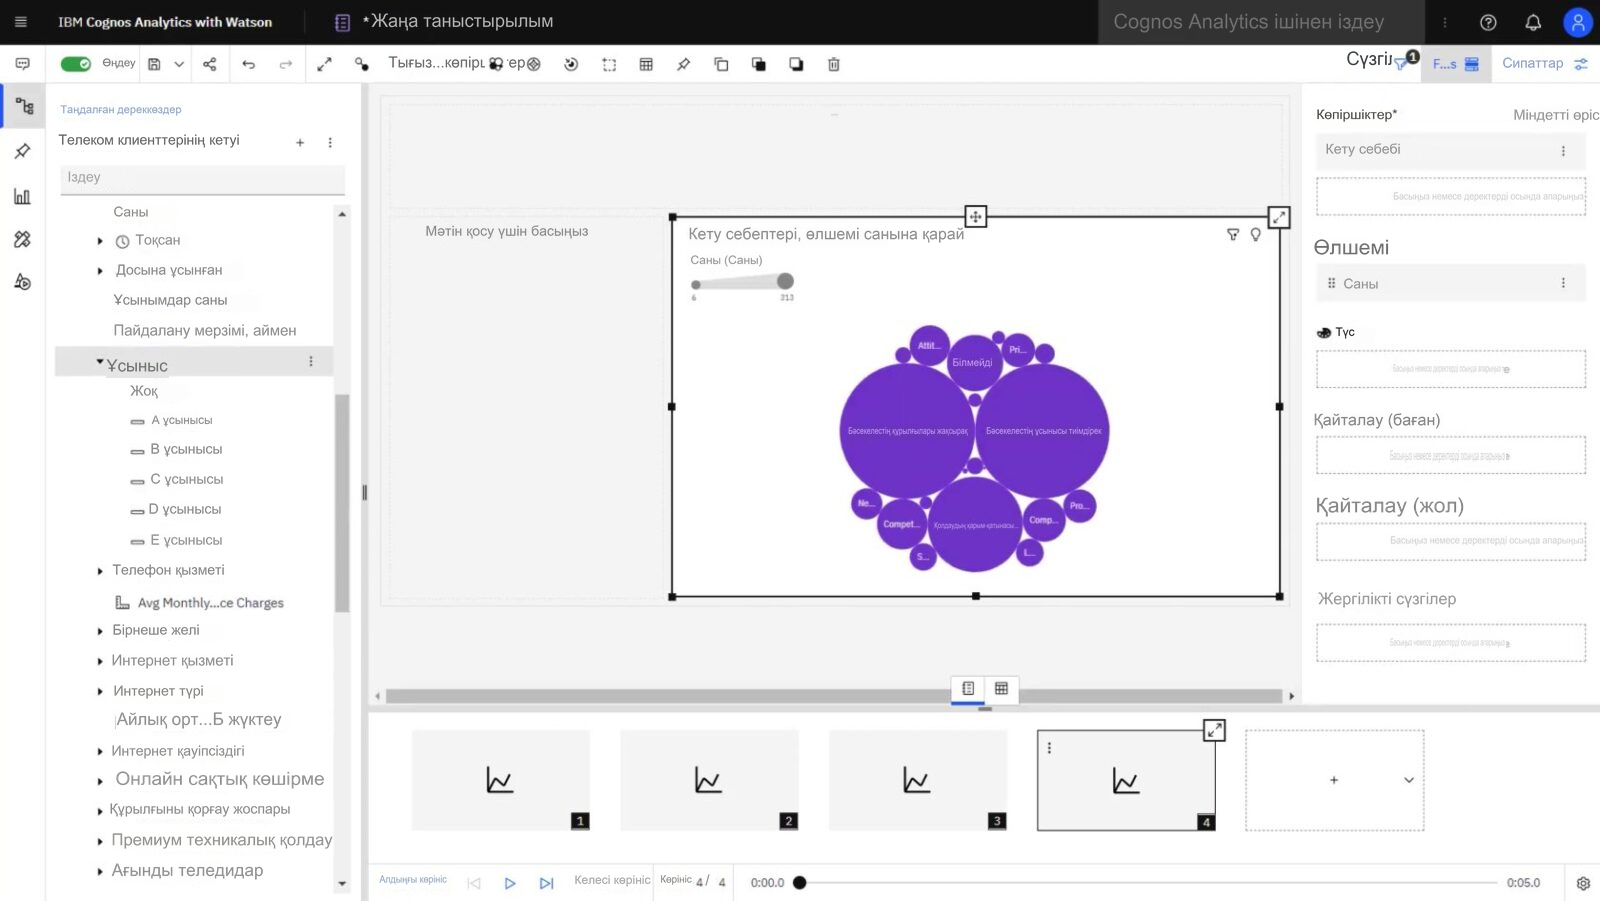Open the visualizations chart sidebar icon
The height and width of the screenshot is (901, 1600).
22,196
